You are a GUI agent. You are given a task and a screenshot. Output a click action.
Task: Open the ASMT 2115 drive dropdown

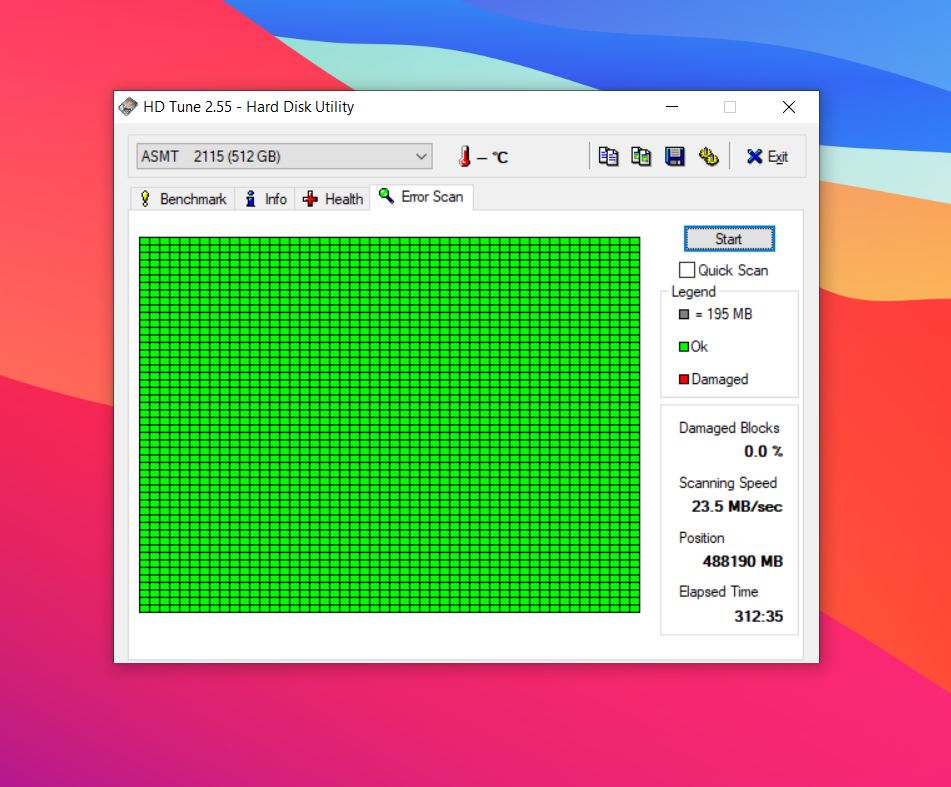click(x=284, y=156)
